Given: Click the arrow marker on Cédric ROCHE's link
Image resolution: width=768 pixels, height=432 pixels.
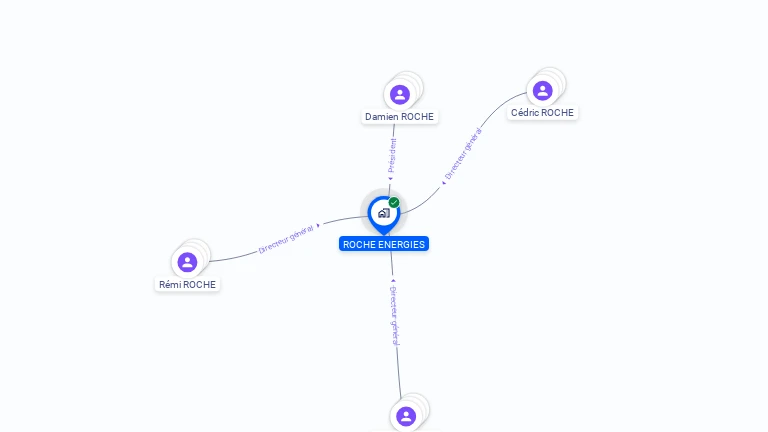Looking at the screenshot, I should 443,183.
